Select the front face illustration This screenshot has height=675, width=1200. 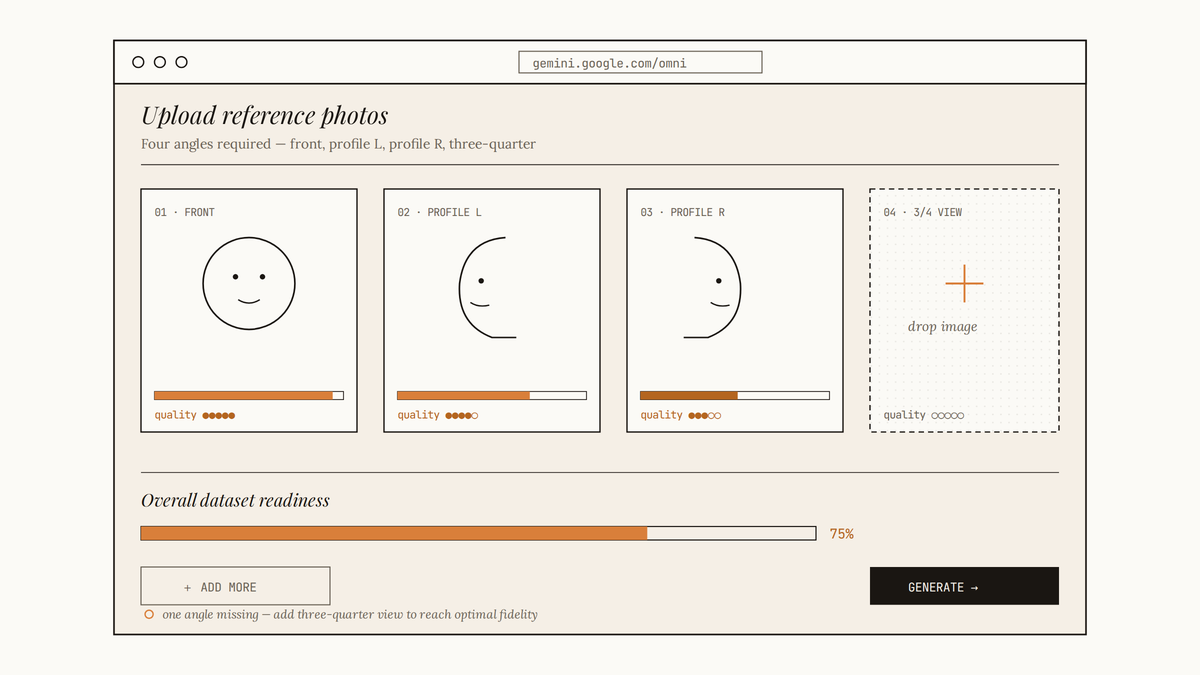pyautogui.click(x=249, y=284)
